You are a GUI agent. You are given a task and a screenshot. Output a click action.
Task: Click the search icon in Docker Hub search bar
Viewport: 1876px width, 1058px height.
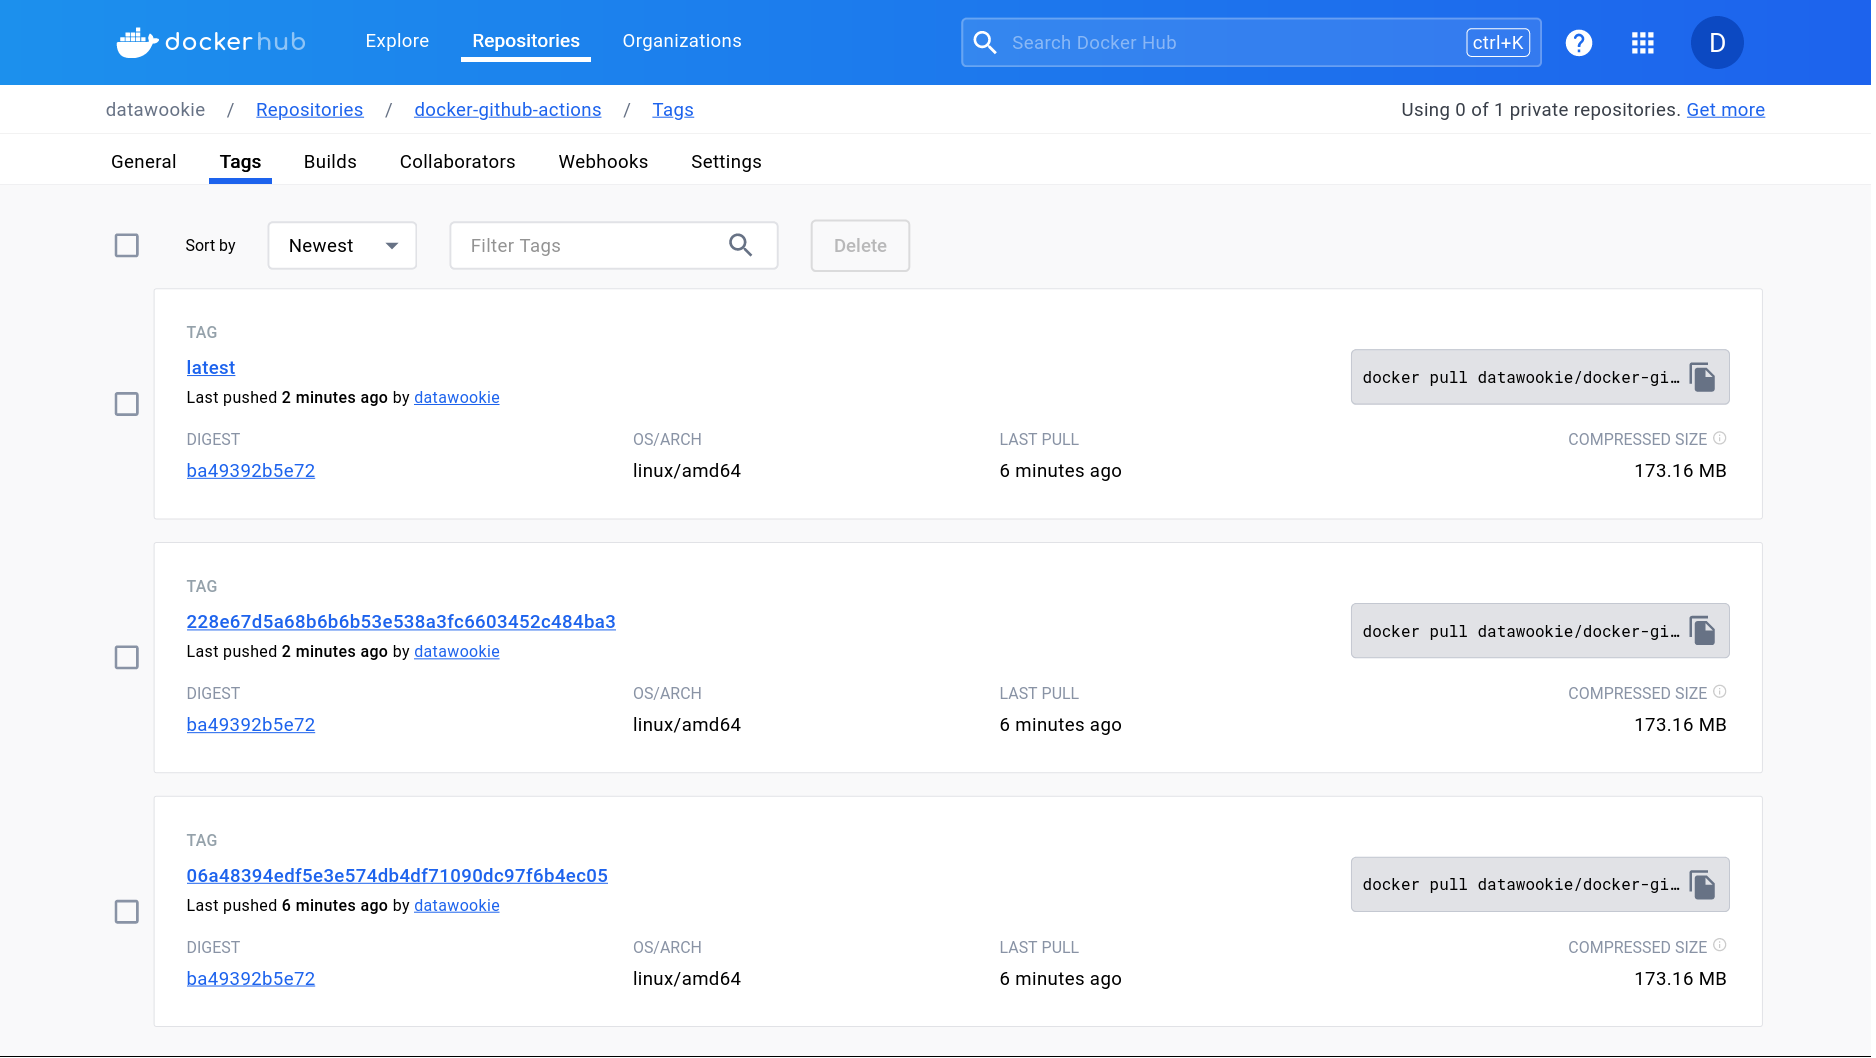[984, 42]
